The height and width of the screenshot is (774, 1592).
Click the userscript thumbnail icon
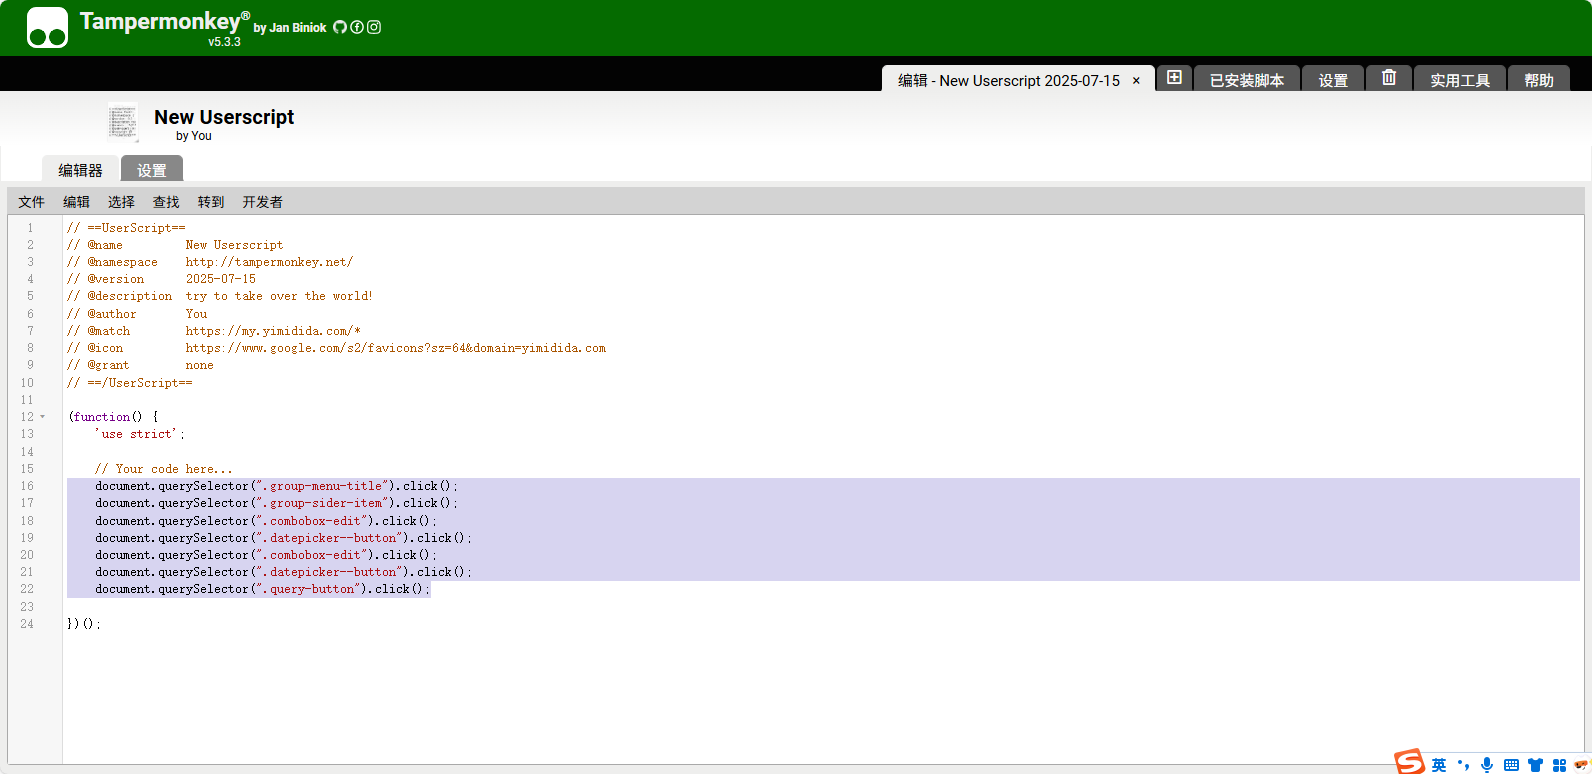[123, 123]
